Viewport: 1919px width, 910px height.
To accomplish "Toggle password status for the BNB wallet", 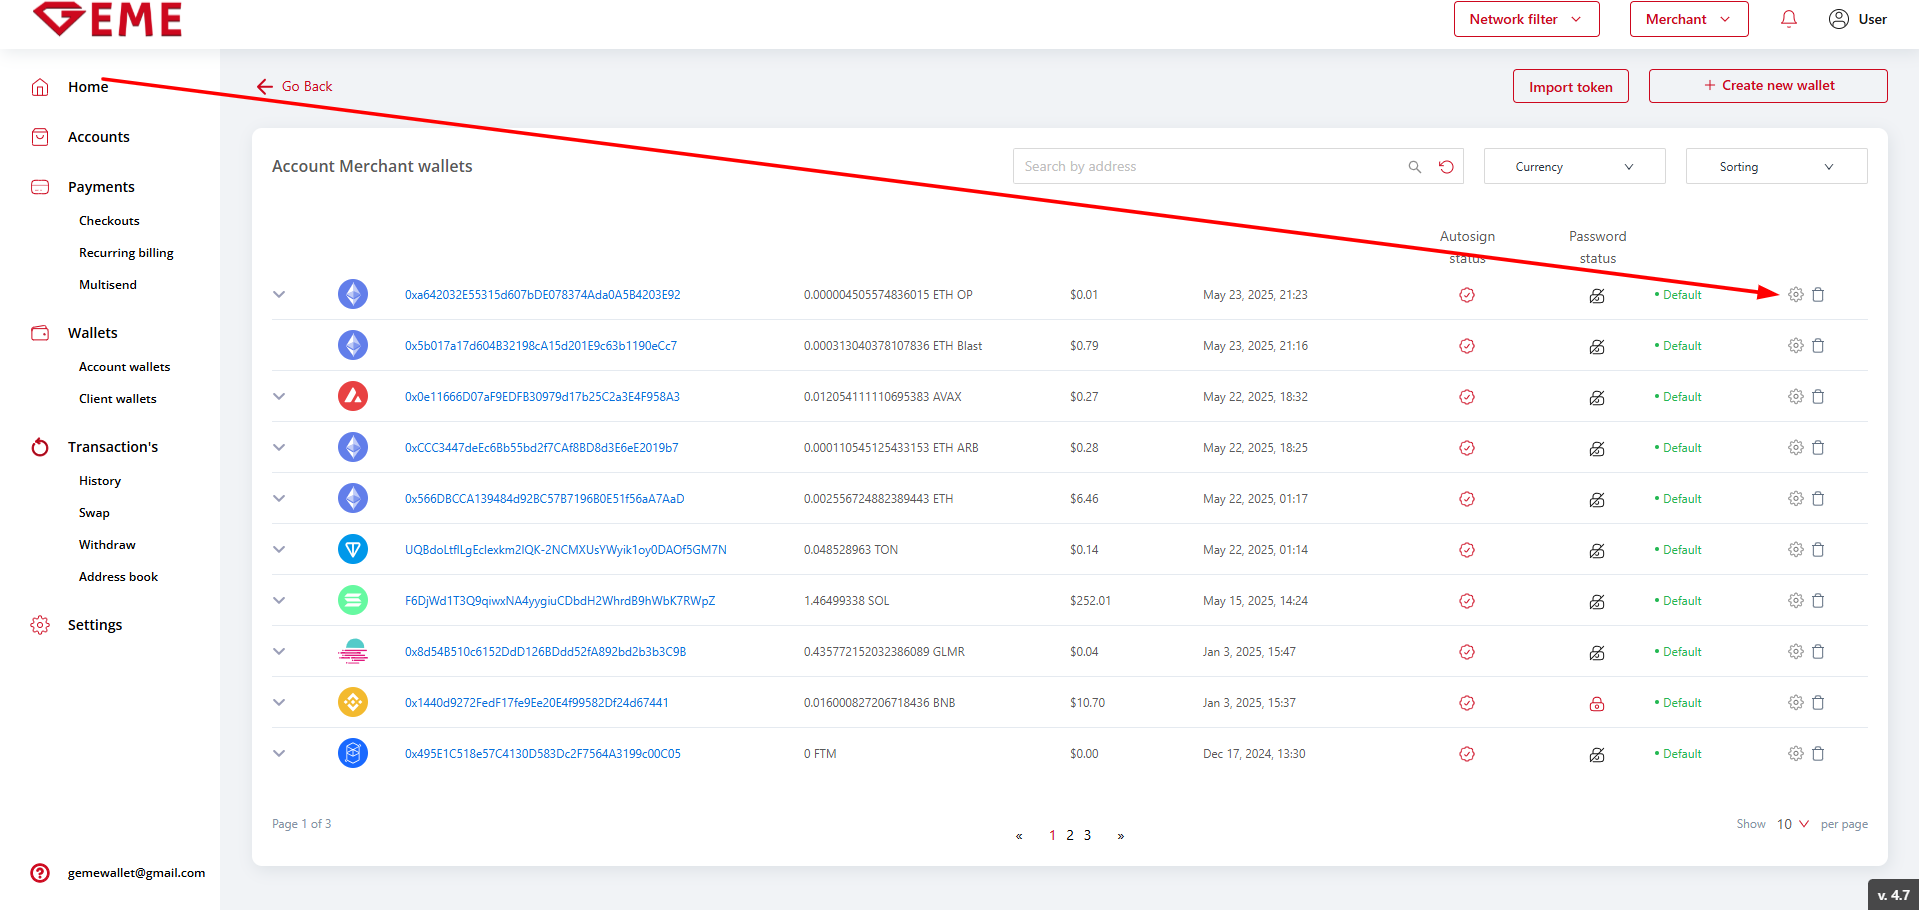I will [1597, 703].
